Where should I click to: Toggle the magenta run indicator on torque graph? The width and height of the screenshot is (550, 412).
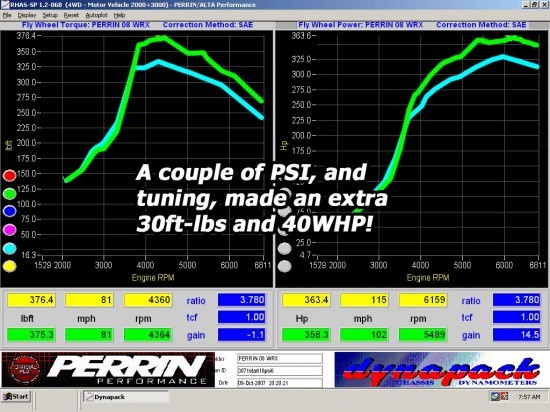click(x=9, y=230)
